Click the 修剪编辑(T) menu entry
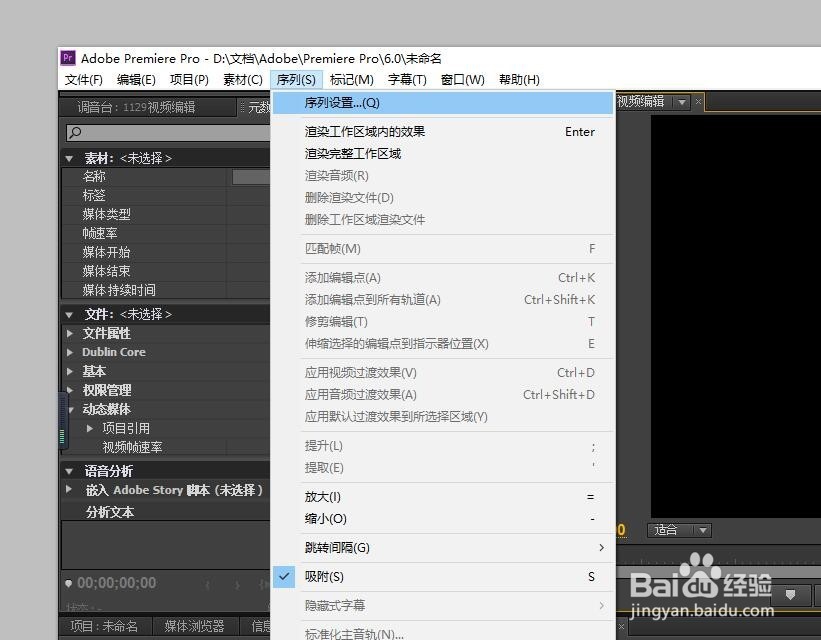 coord(443,322)
